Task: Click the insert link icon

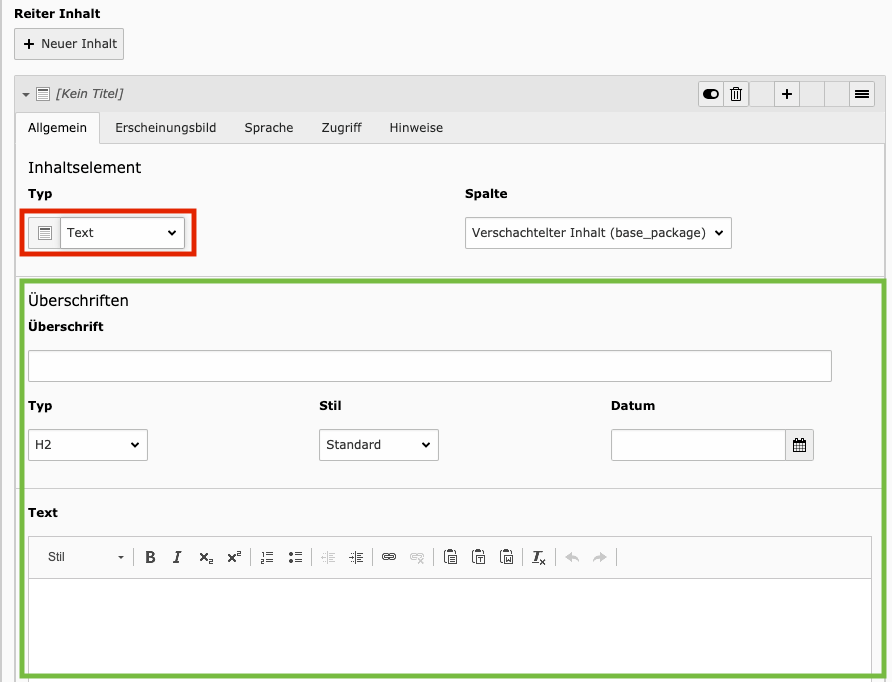Action: 389,557
